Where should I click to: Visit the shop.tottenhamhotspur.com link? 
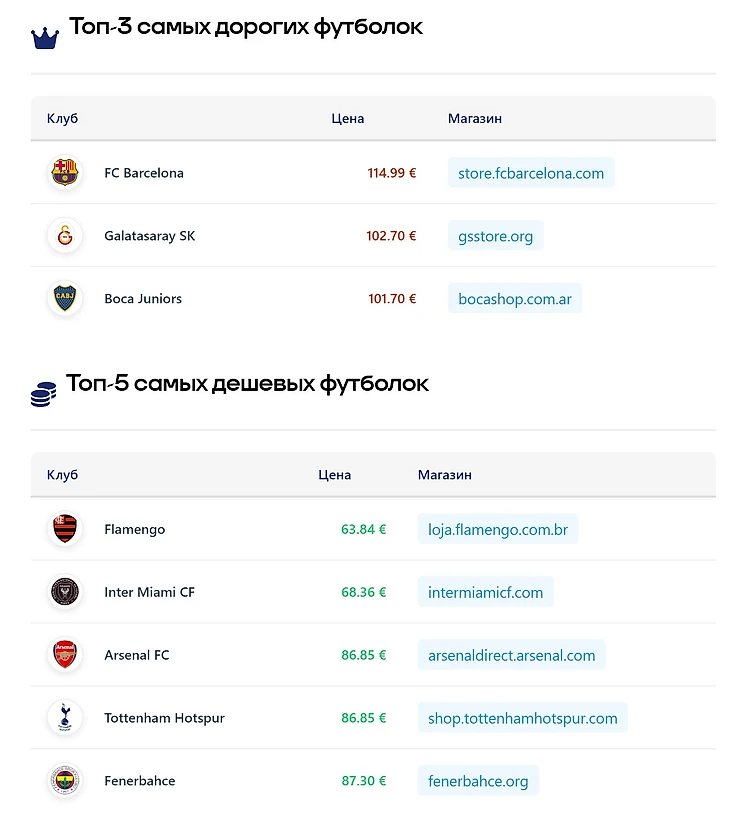pyautogui.click(x=522, y=718)
